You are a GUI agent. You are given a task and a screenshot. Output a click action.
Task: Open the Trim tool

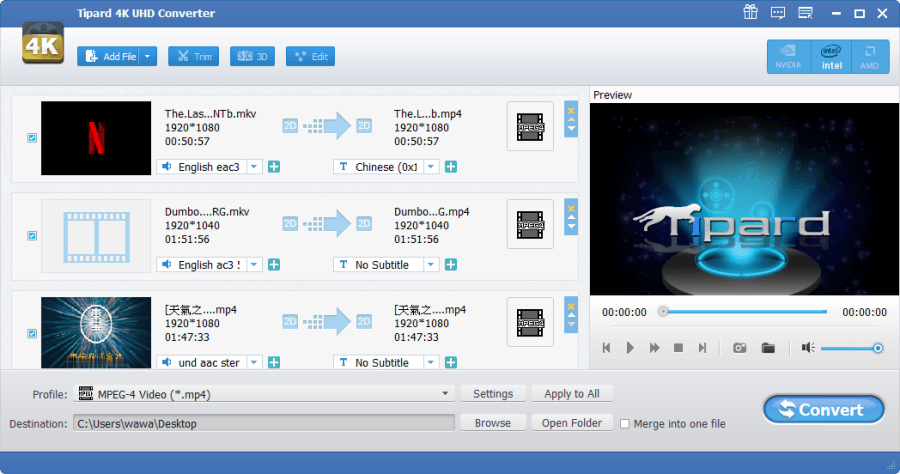(x=193, y=56)
